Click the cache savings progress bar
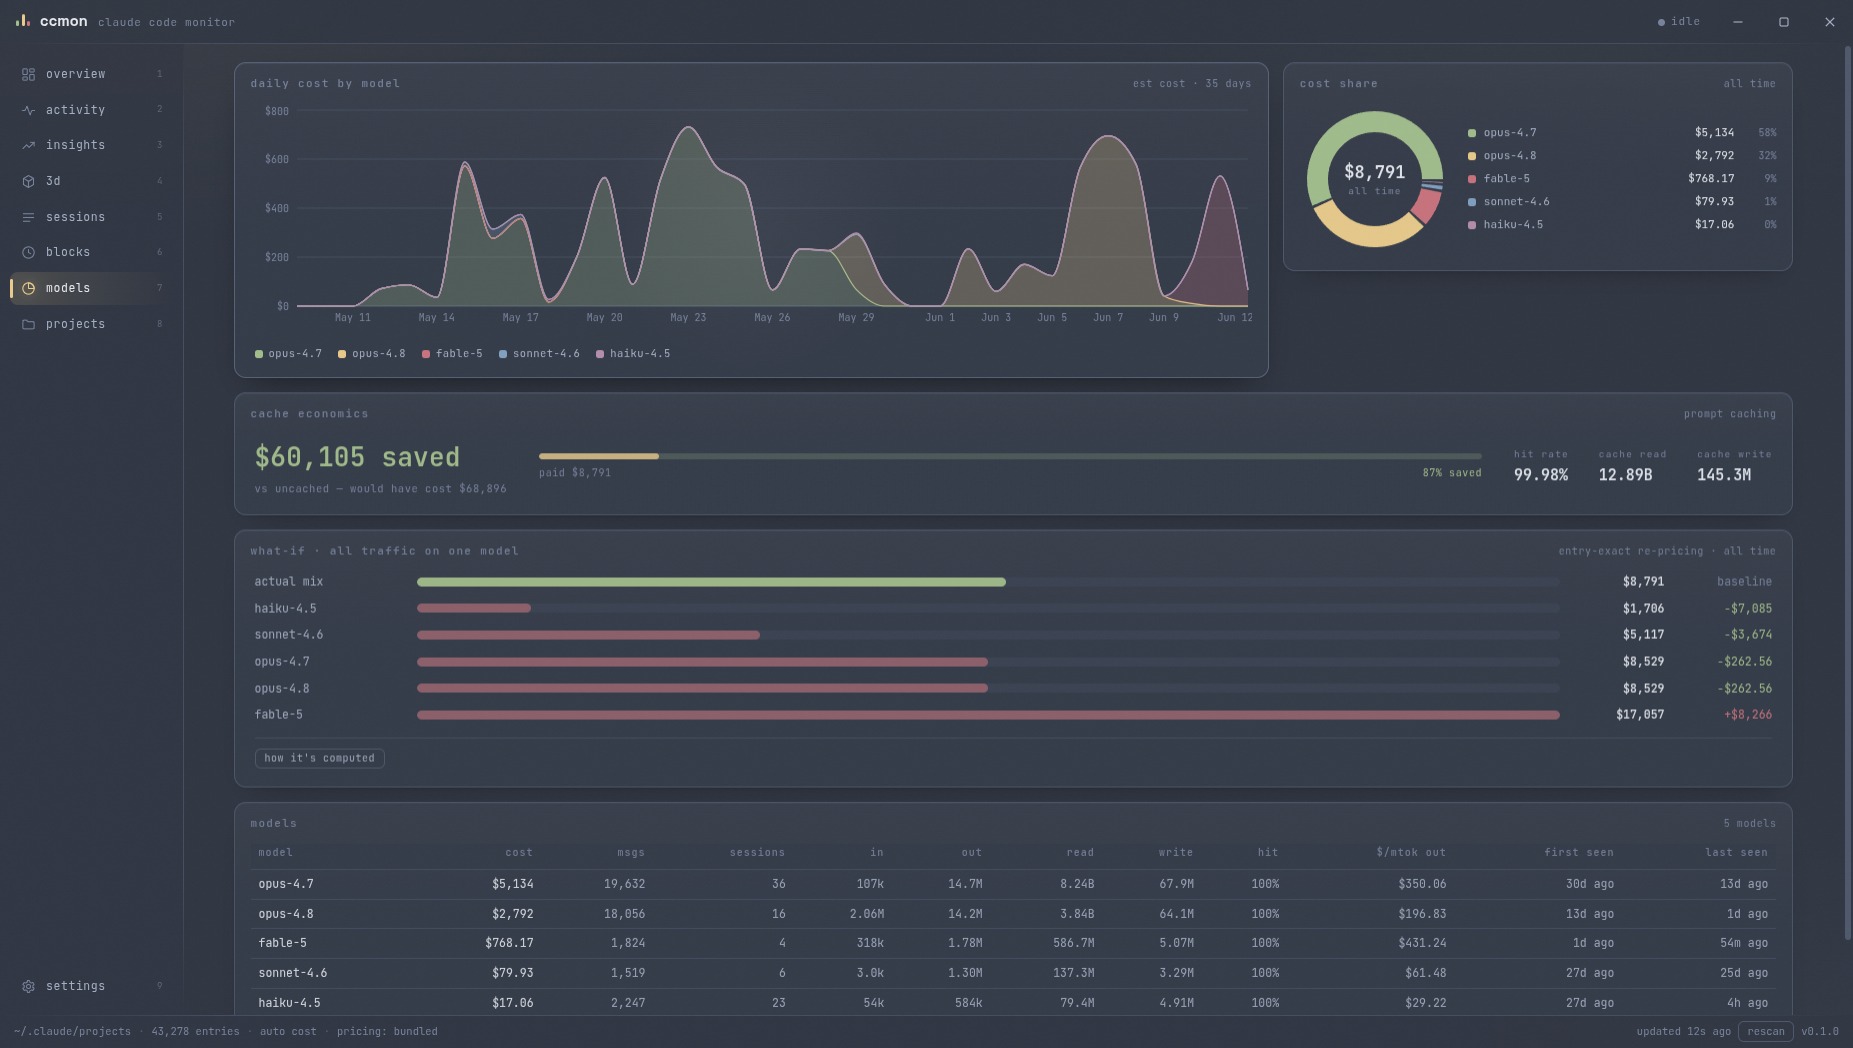Screen dimensions: 1853x1048 [1010, 456]
